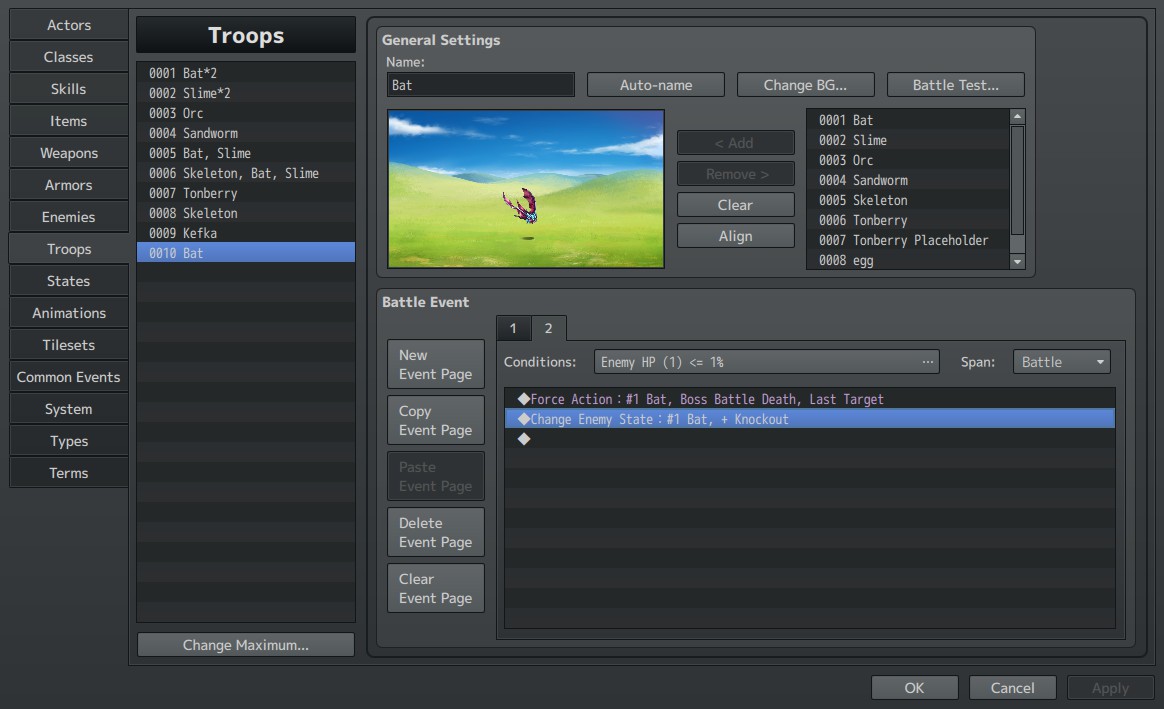
Task: Click inside the troop Name field
Action: (480, 85)
